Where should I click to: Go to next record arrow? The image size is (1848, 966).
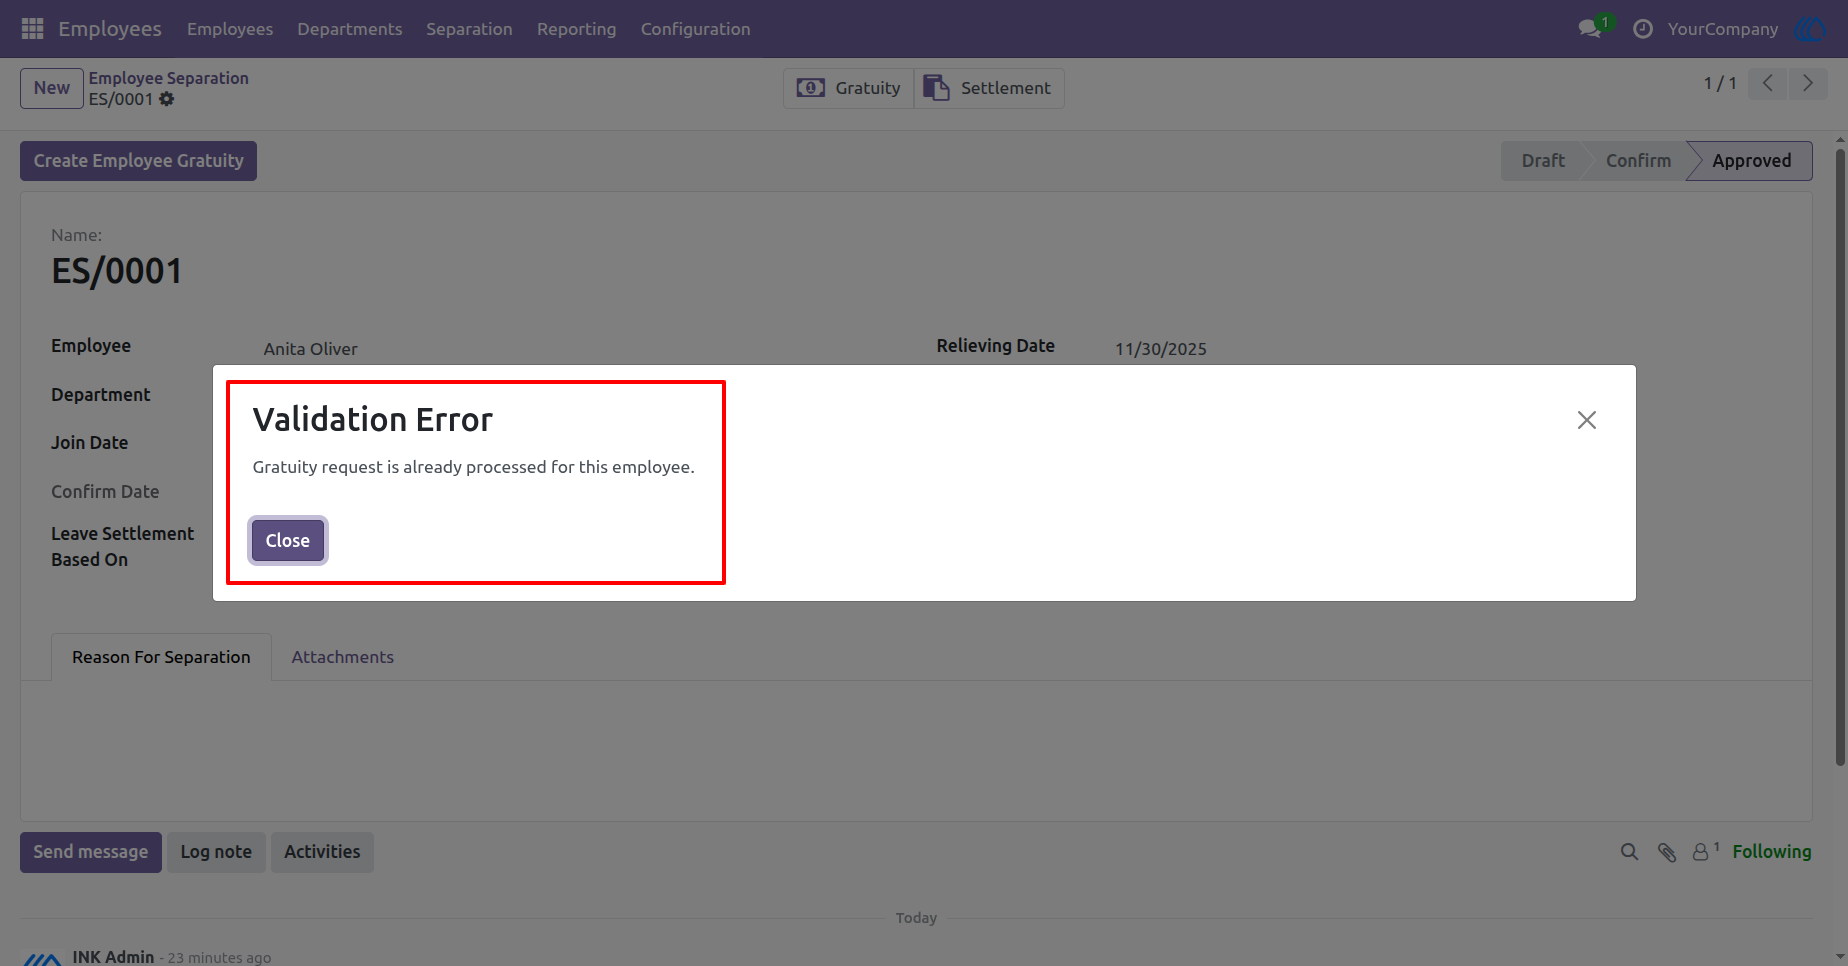click(x=1808, y=84)
